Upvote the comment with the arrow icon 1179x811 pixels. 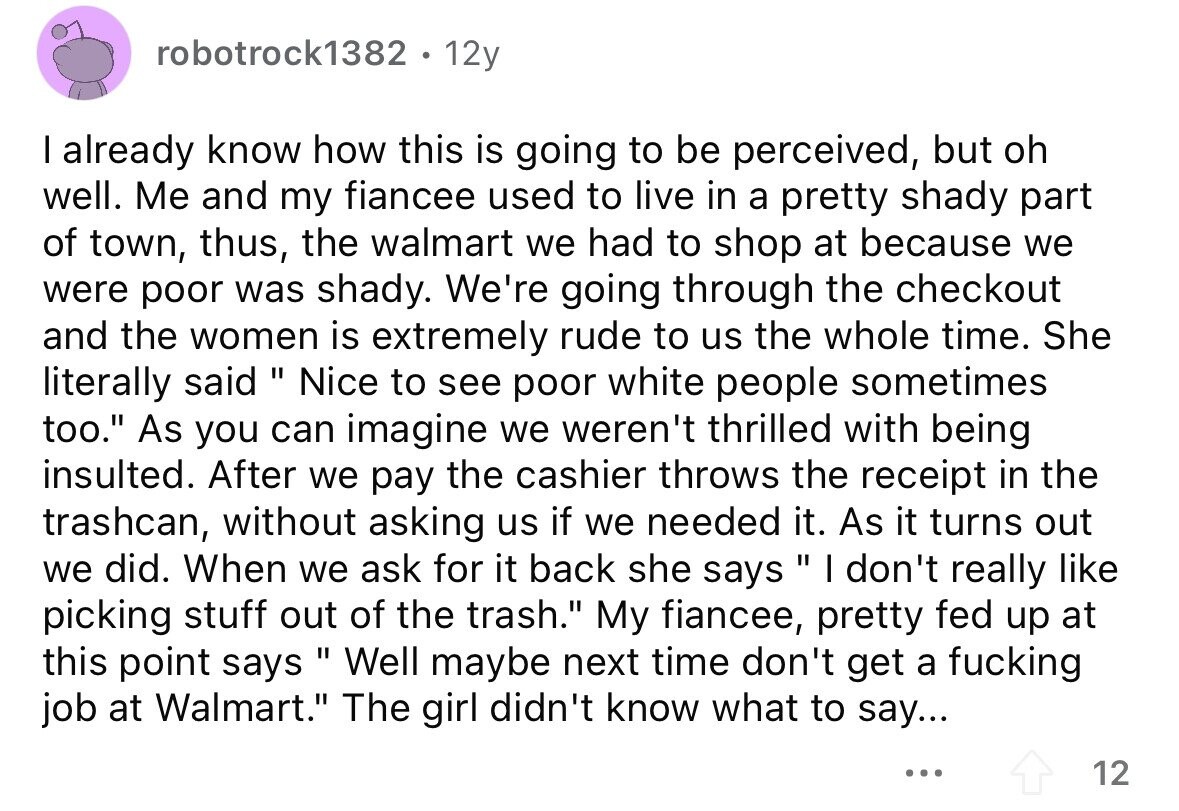pyautogui.click(x=1032, y=773)
